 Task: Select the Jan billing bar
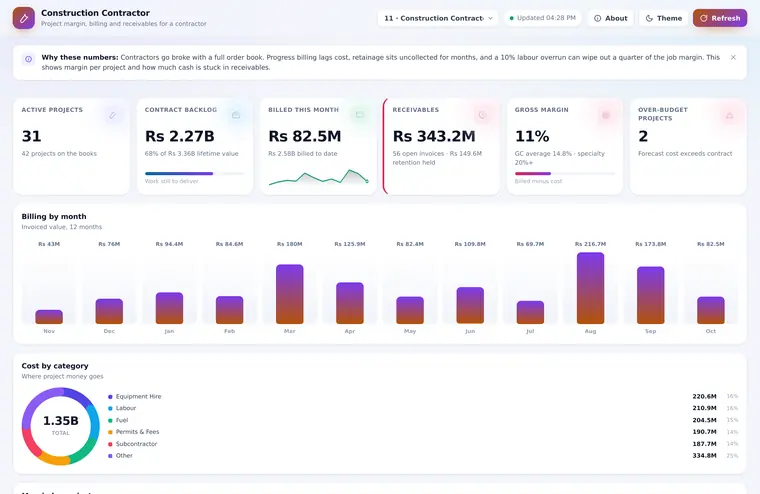pos(169,308)
